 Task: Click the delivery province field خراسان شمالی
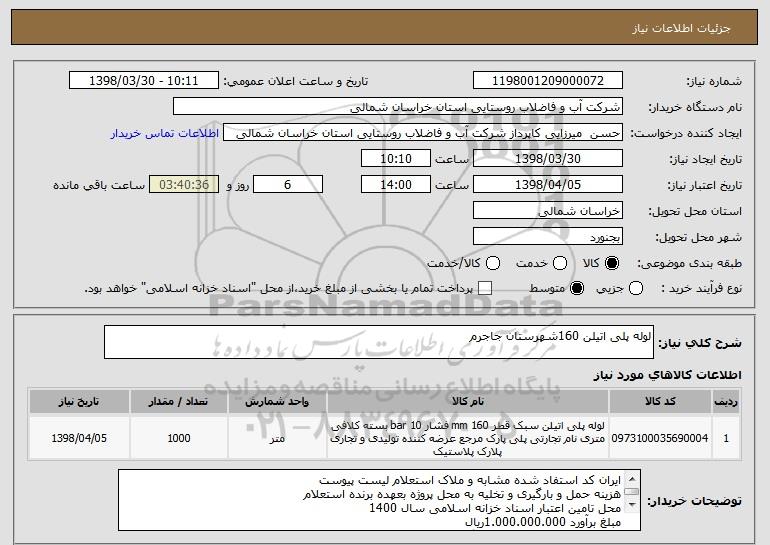pos(548,211)
